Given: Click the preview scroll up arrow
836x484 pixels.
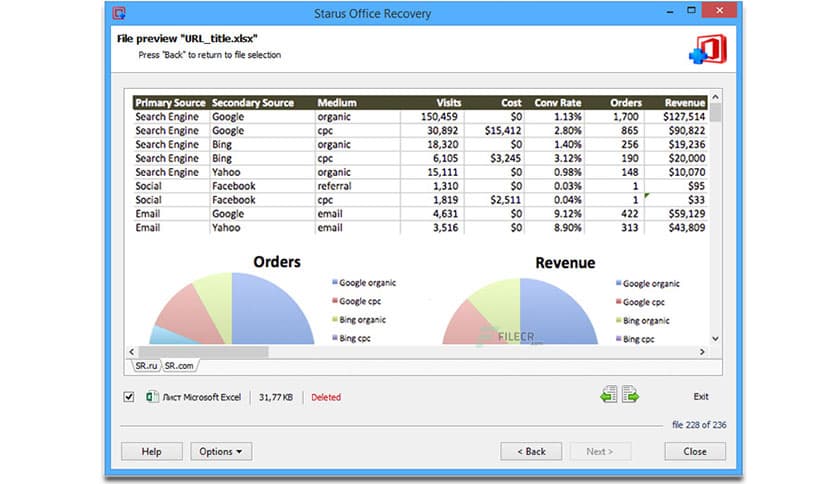Looking at the screenshot, I should pyautogui.click(x=716, y=97).
